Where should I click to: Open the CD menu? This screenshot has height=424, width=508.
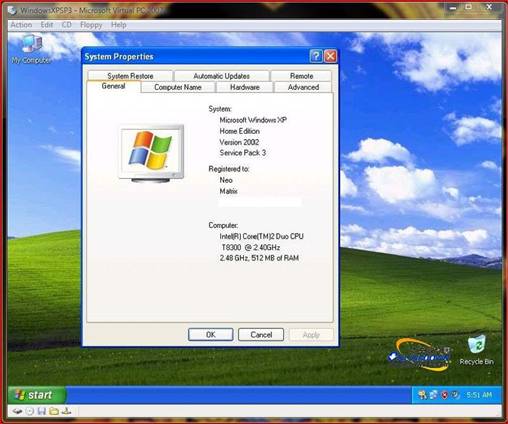66,25
